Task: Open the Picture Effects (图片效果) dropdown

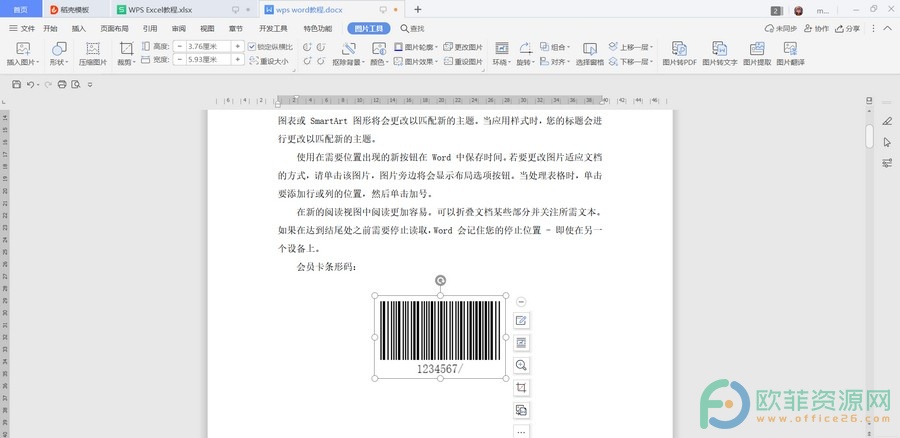Action: tap(416, 61)
